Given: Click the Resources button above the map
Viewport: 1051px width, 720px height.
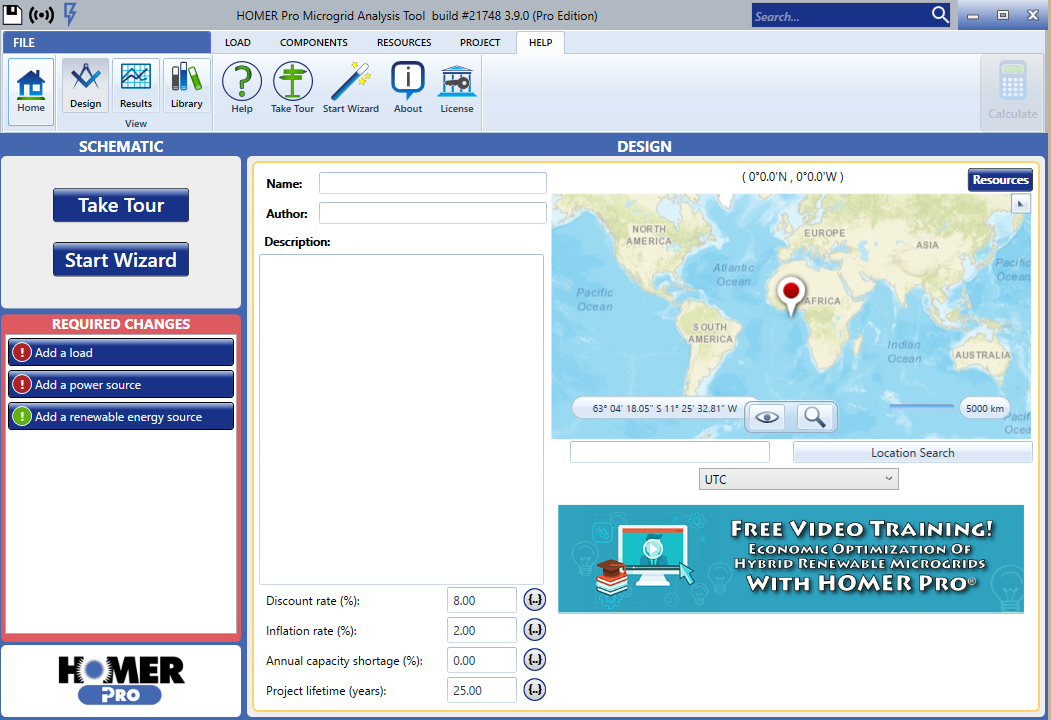Looking at the screenshot, I should pyautogui.click(x=1000, y=180).
